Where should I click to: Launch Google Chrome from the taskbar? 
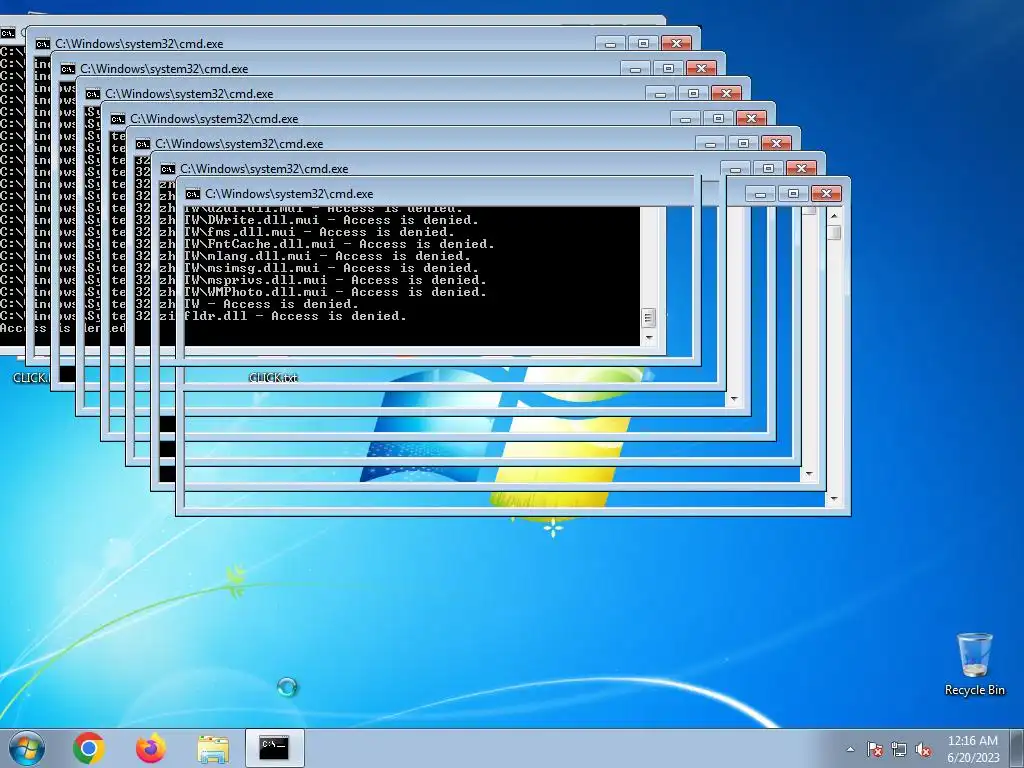(89, 748)
